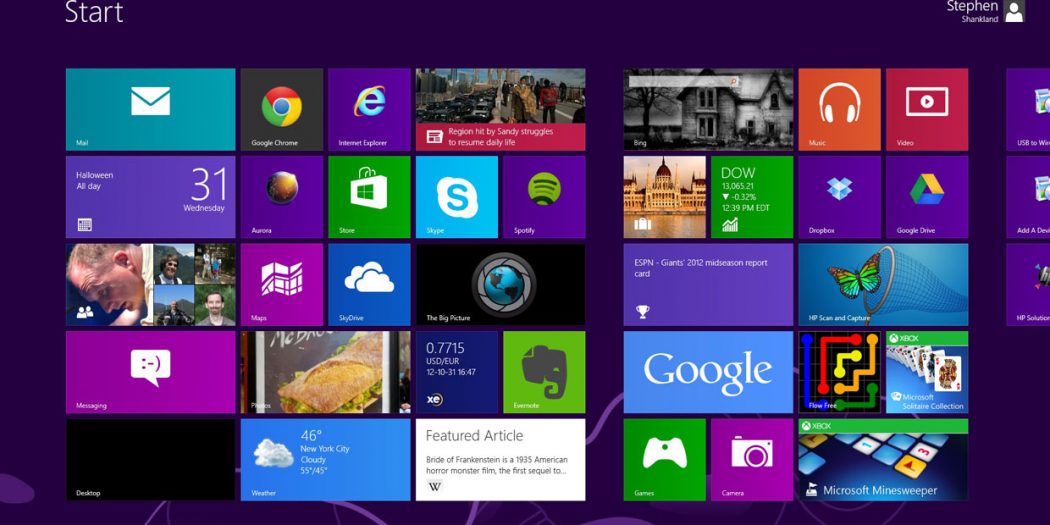Image resolution: width=1050 pixels, height=525 pixels.
Task: Open the Google Drive tile
Action: pos(927,197)
